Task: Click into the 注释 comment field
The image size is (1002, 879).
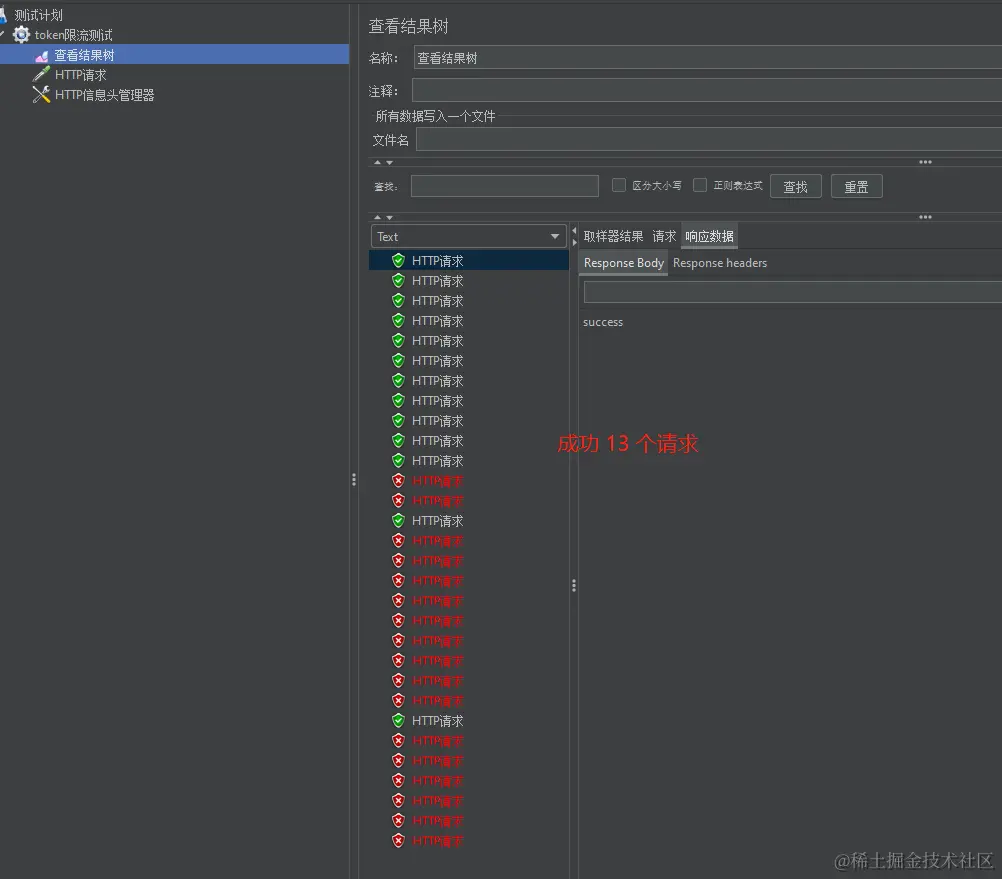Action: [707, 90]
